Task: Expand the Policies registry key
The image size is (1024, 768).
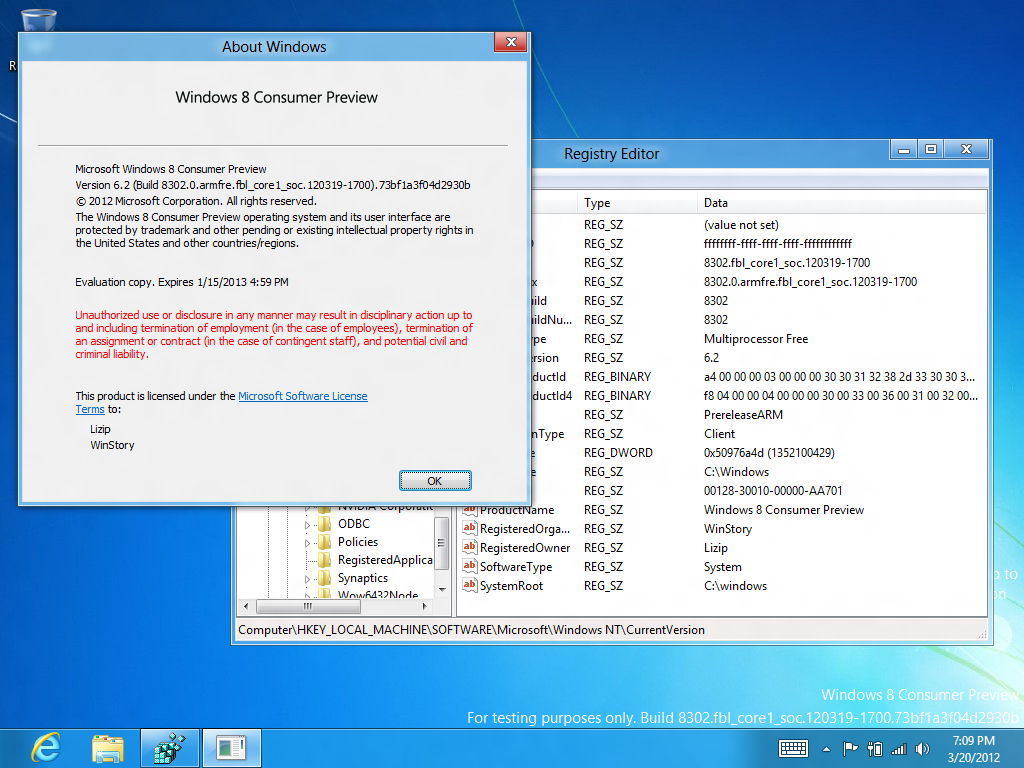Action: pyautogui.click(x=308, y=542)
